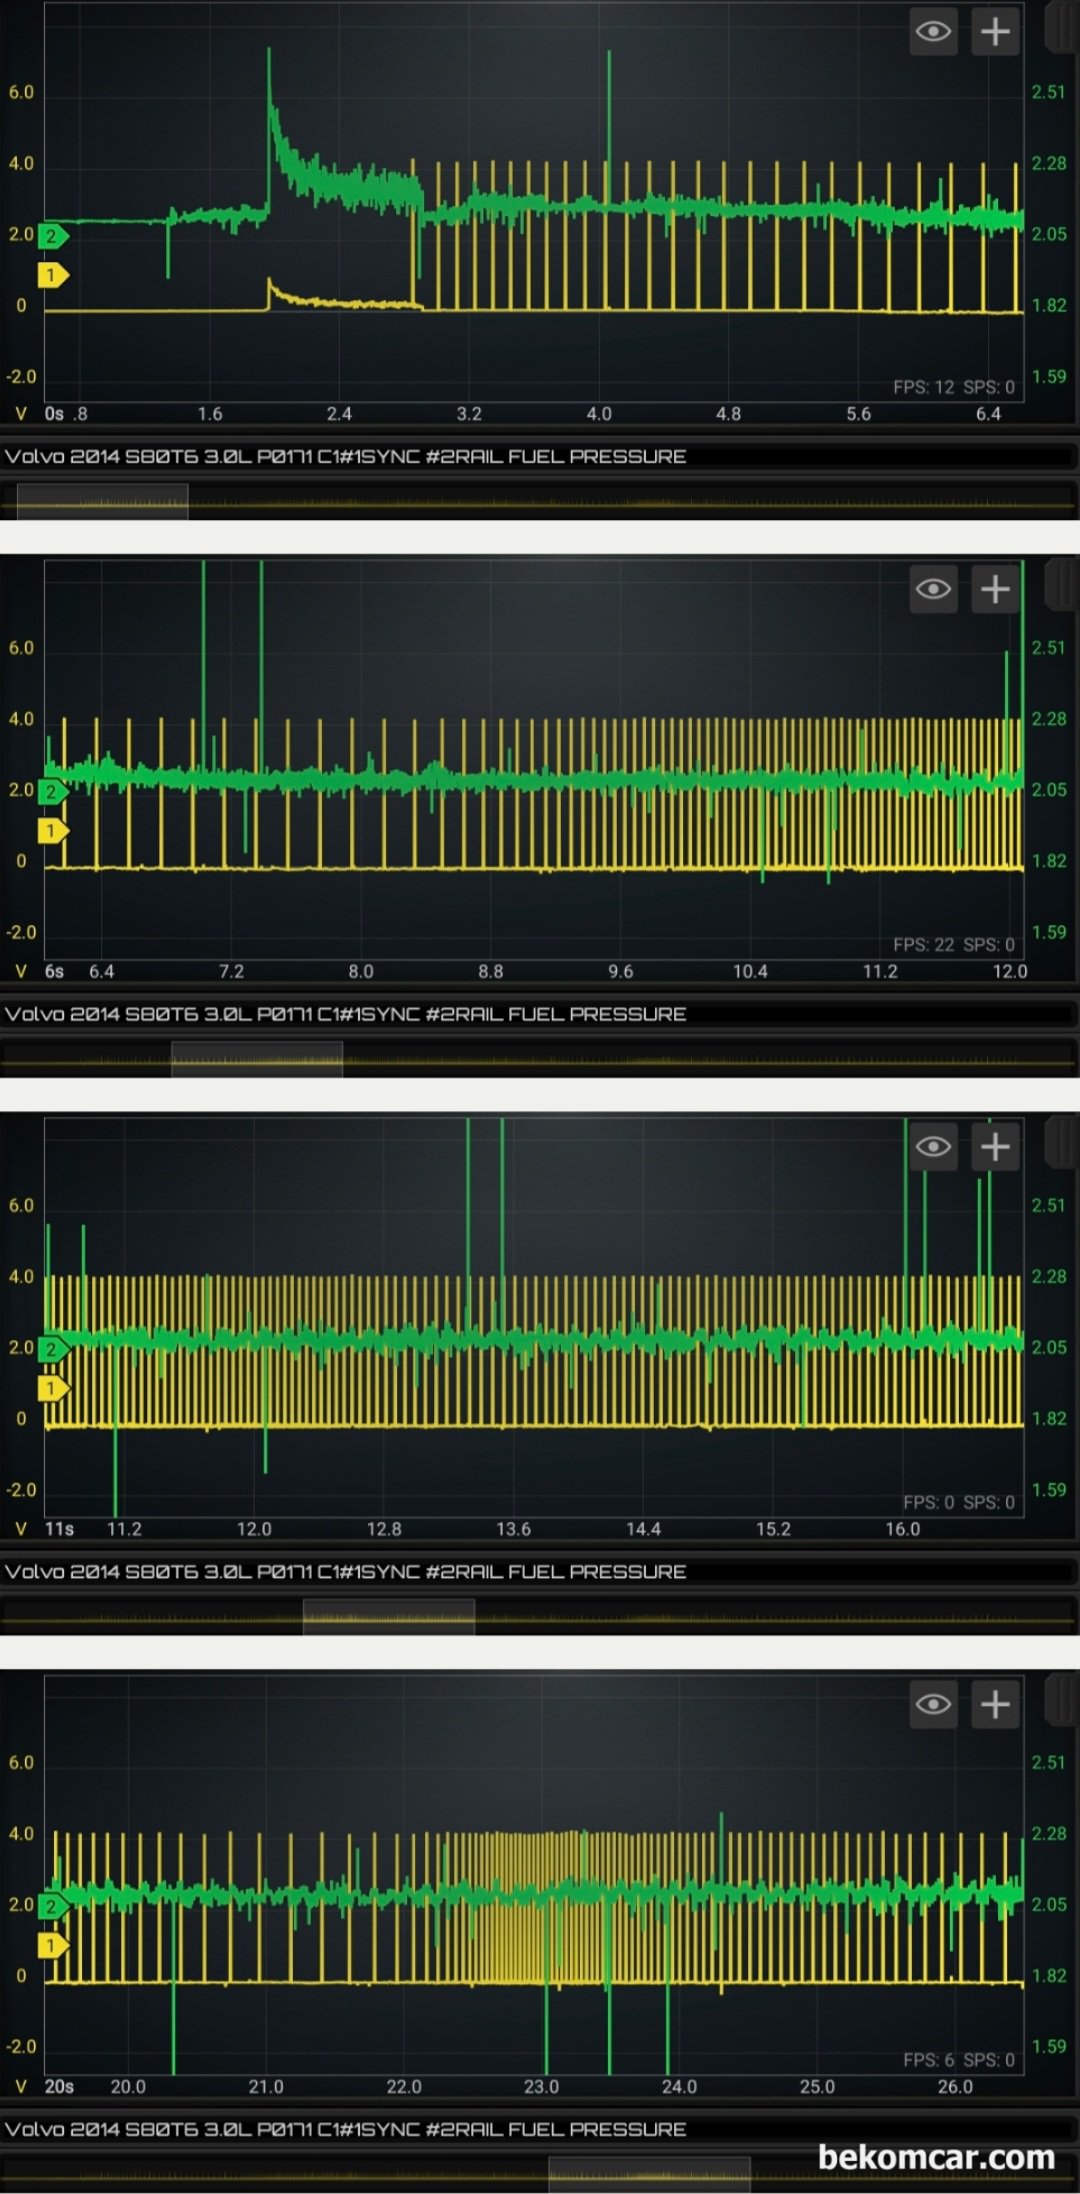Click the '6s' time axis start label

(x=54, y=971)
